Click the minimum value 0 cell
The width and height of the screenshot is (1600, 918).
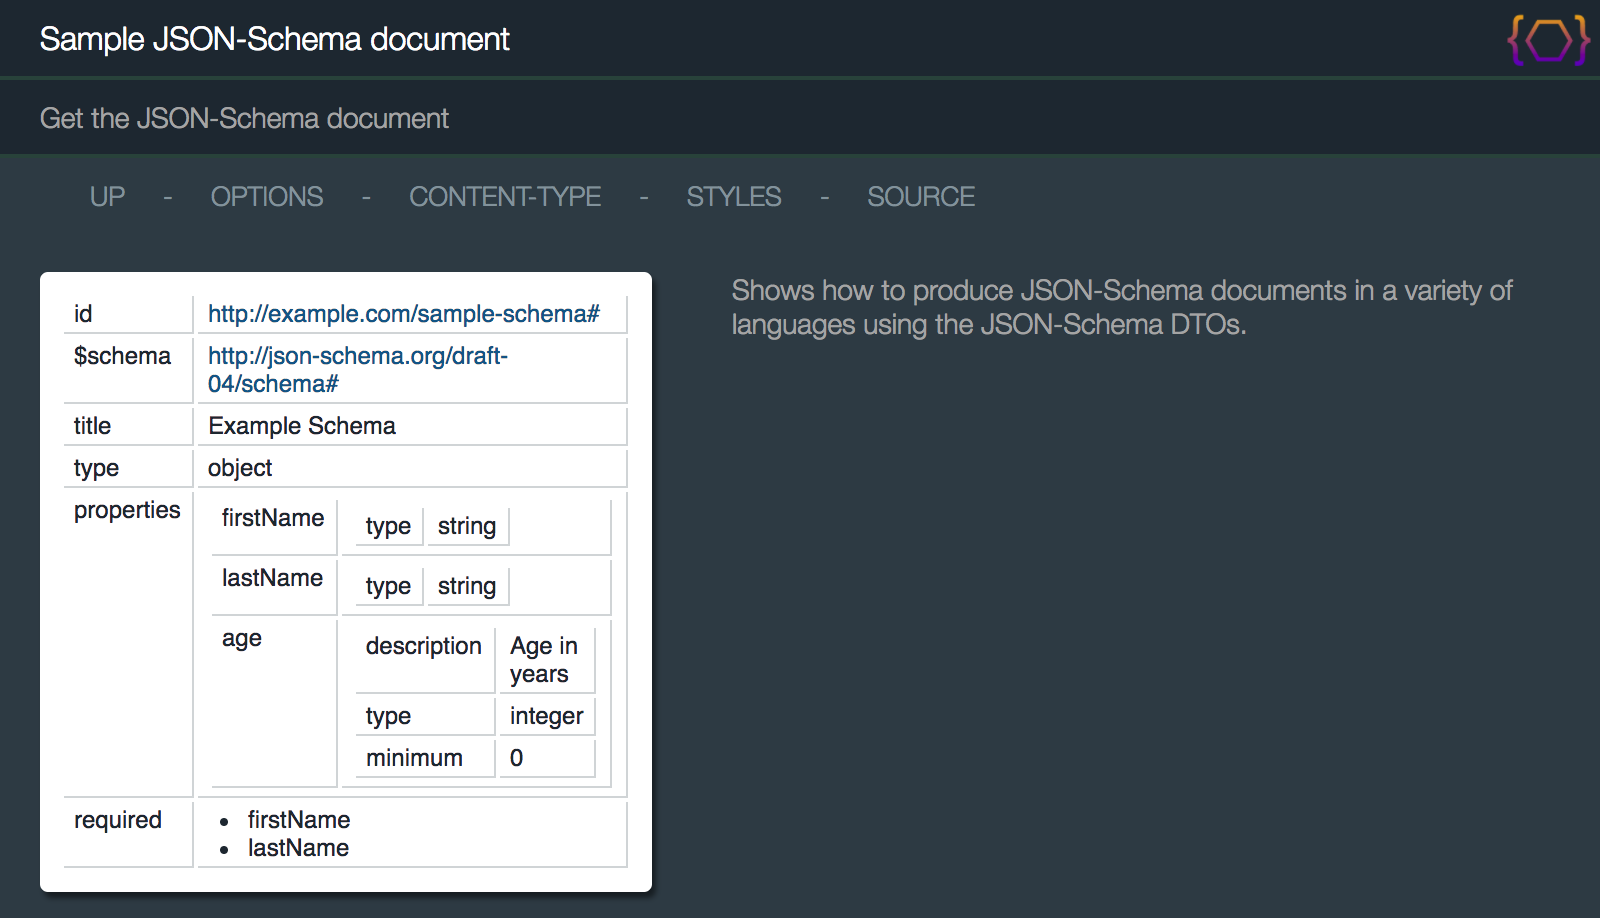coord(517,758)
